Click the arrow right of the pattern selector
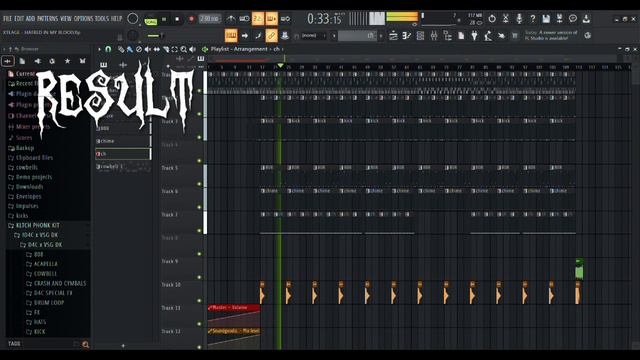The height and width of the screenshot is (360, 640). click(381, 36)
